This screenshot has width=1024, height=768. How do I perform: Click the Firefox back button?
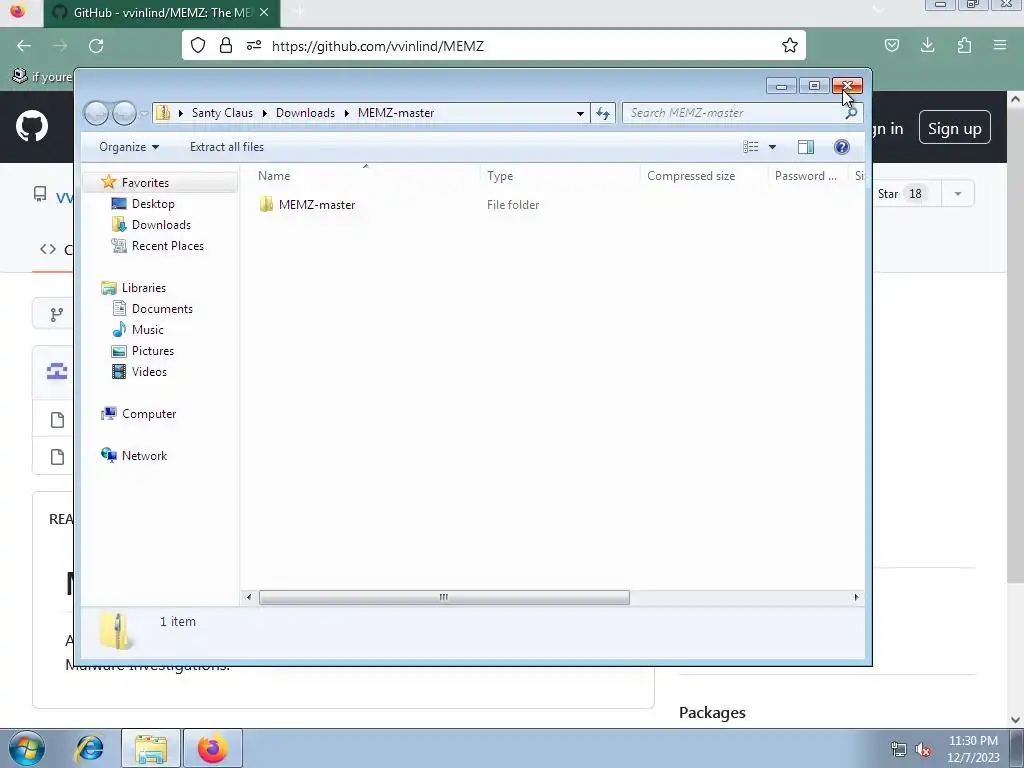(x=24, y=46)
